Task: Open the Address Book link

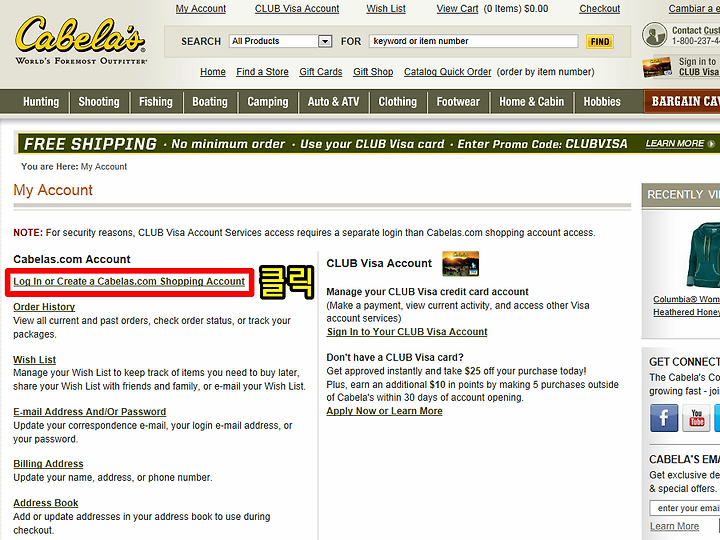Action: point(45,503)
